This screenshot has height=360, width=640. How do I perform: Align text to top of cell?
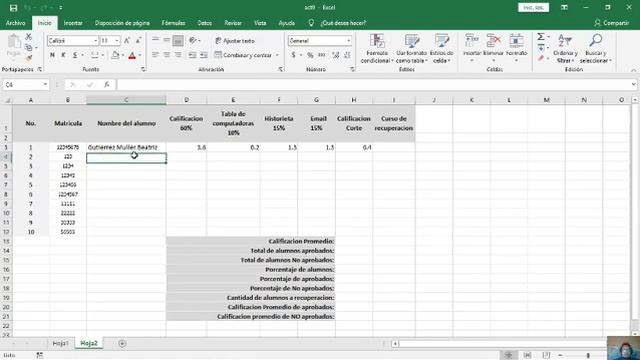(x=155, y=40)
